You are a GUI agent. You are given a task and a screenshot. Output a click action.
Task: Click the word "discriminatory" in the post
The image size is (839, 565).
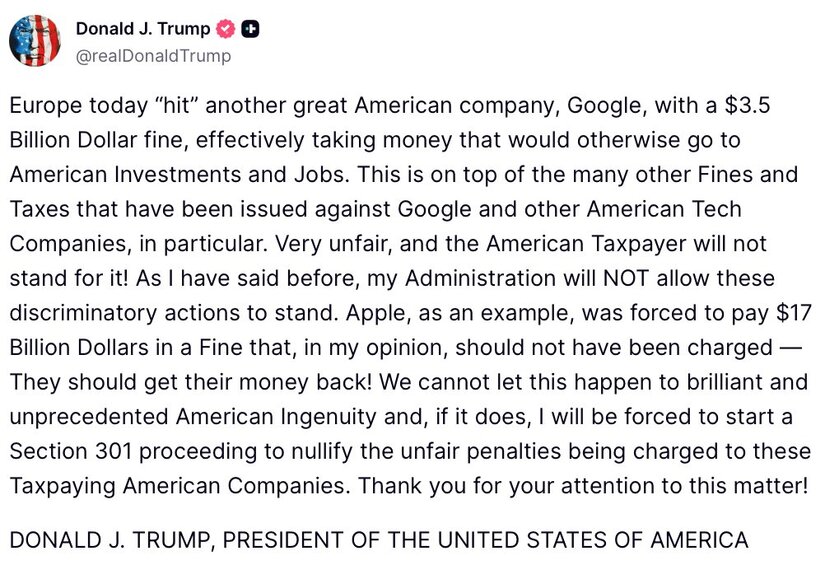(83, 314)
